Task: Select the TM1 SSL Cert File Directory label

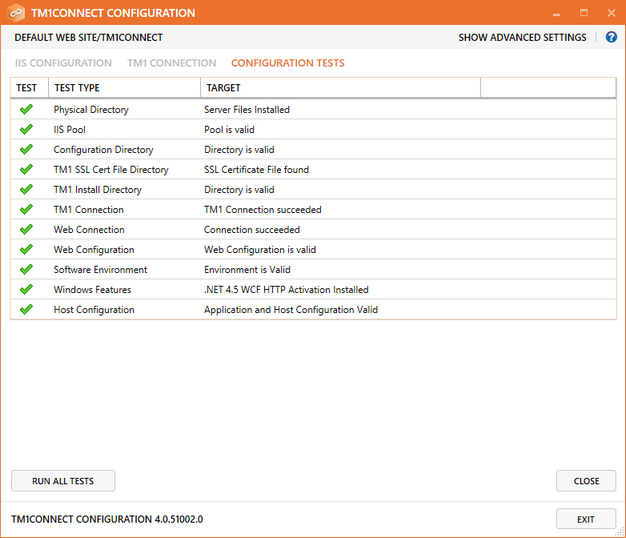Action: [111, 170]
